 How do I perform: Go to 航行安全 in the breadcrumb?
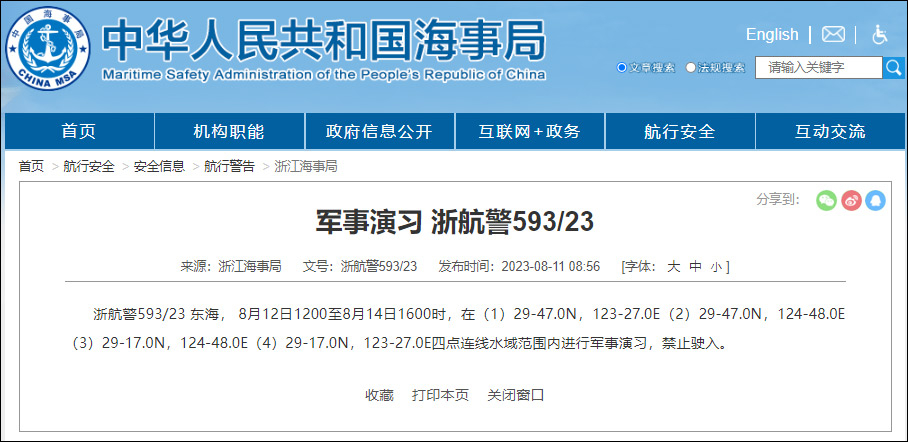pos(89,167)
